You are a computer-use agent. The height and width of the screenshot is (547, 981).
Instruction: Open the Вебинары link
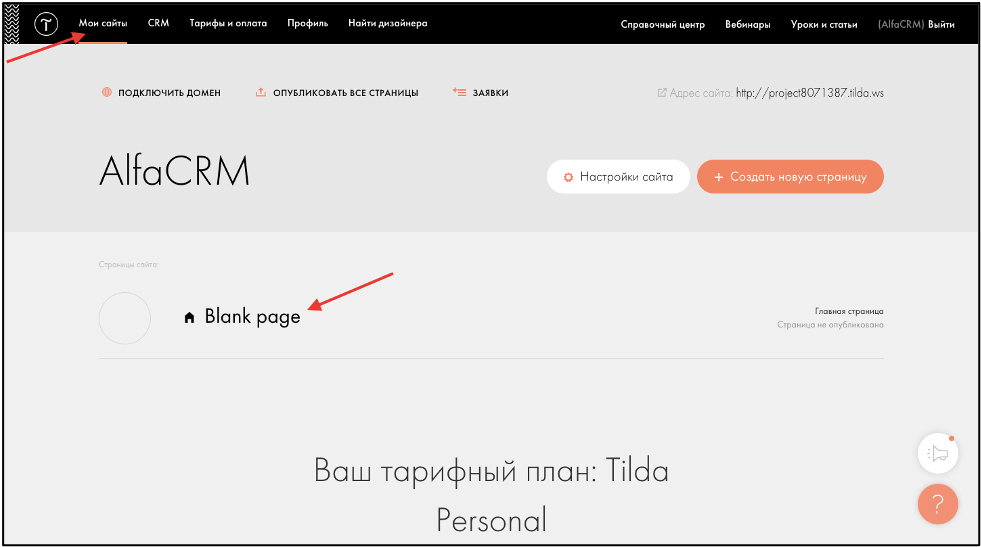[x=748, y=24]
